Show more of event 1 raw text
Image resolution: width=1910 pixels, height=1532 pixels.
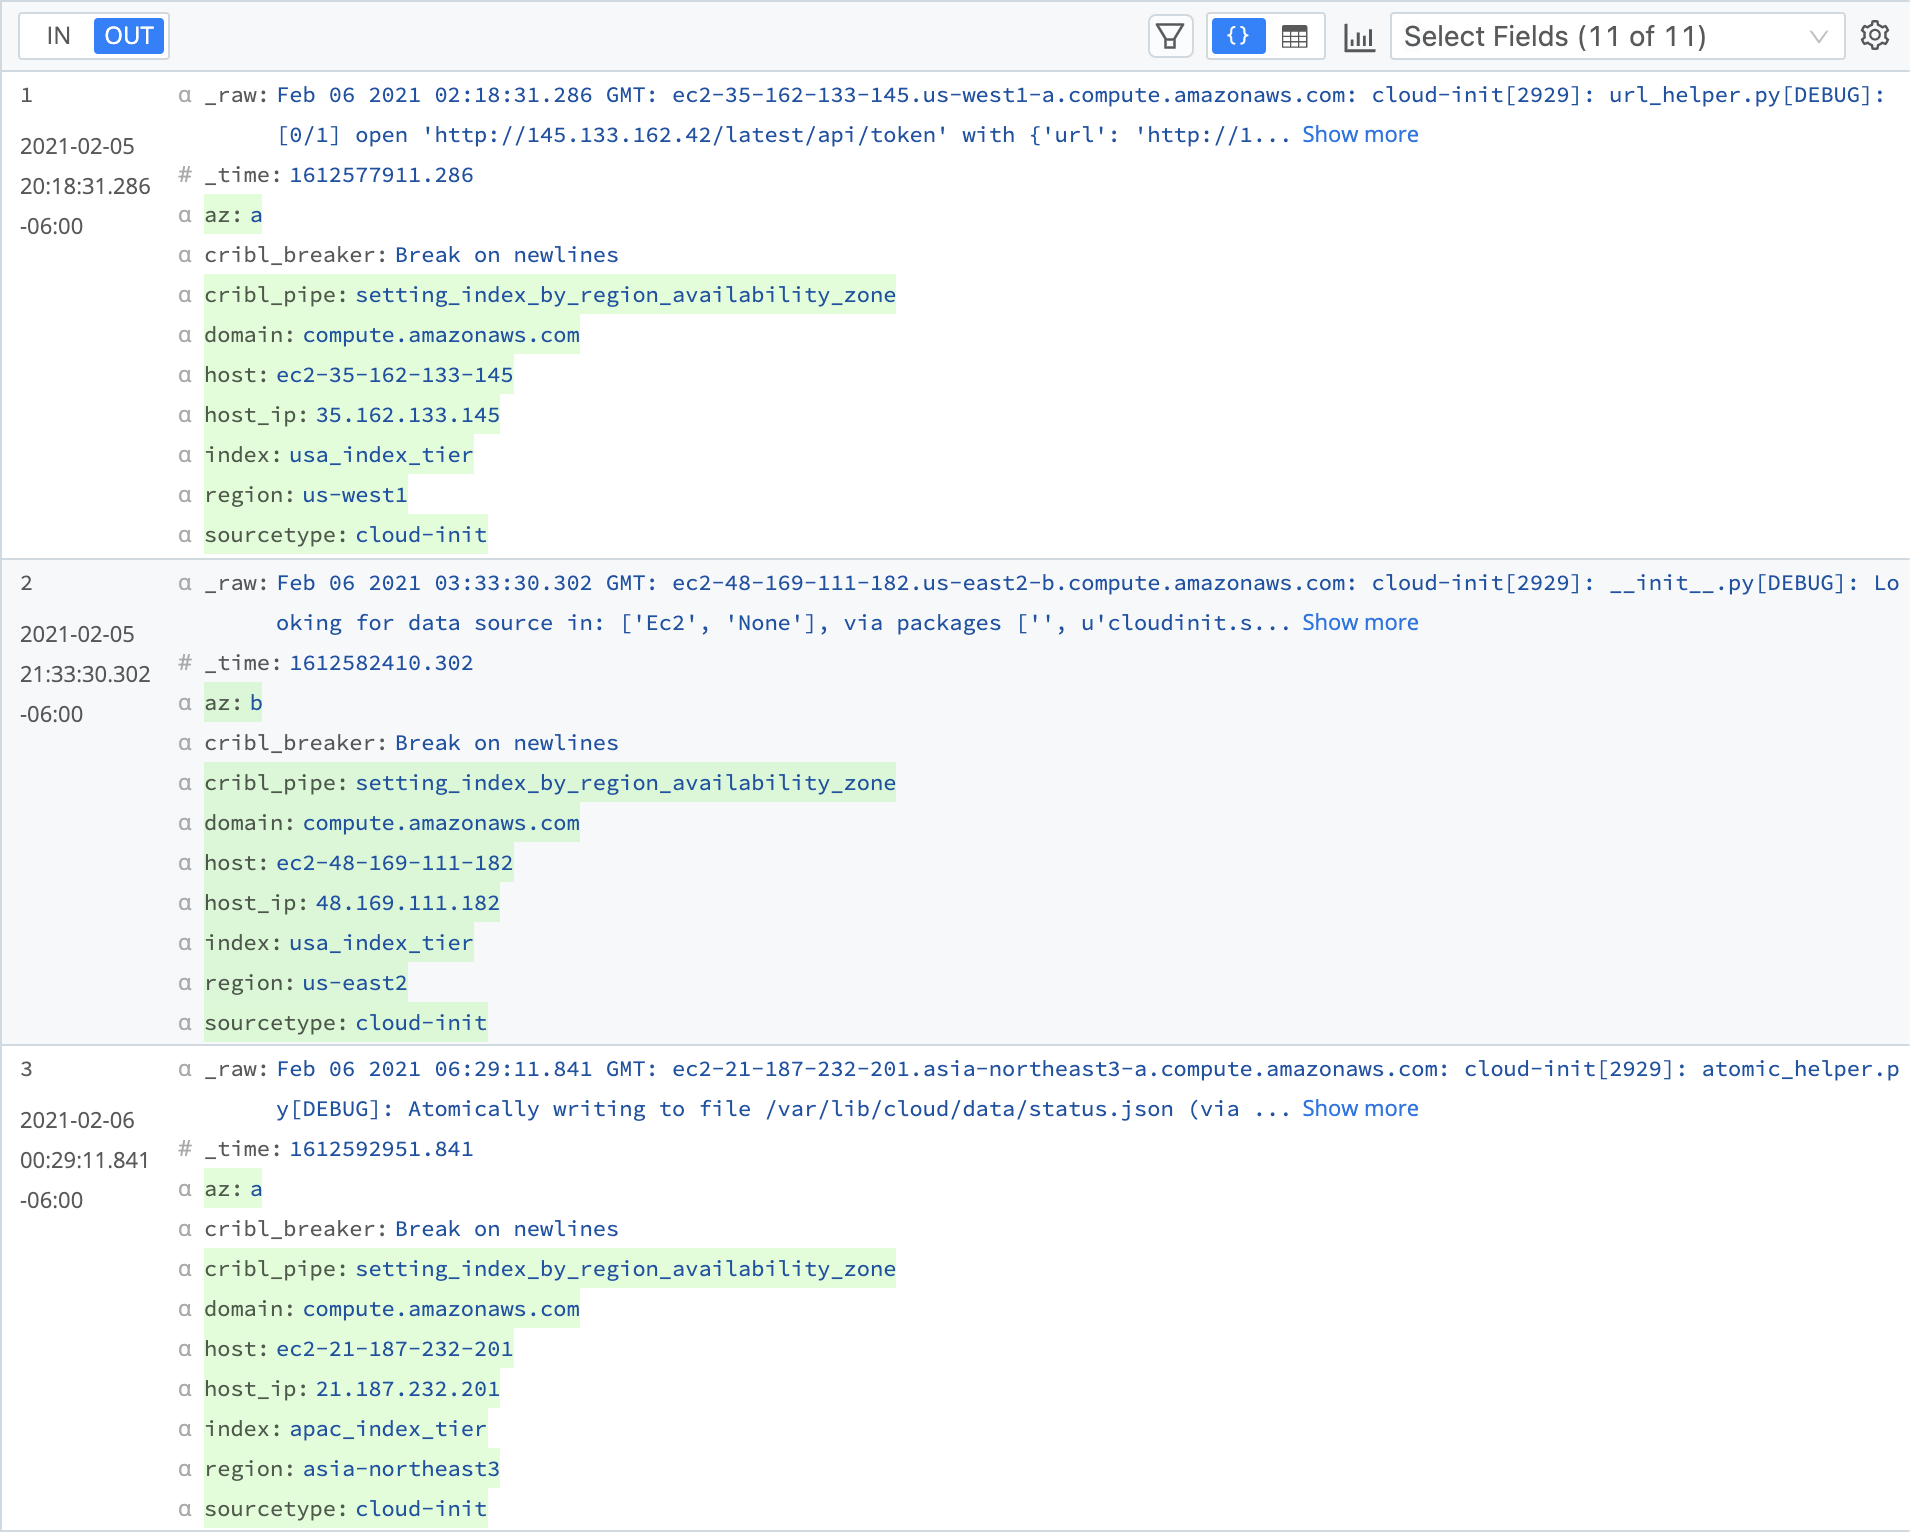[1359, 135]
